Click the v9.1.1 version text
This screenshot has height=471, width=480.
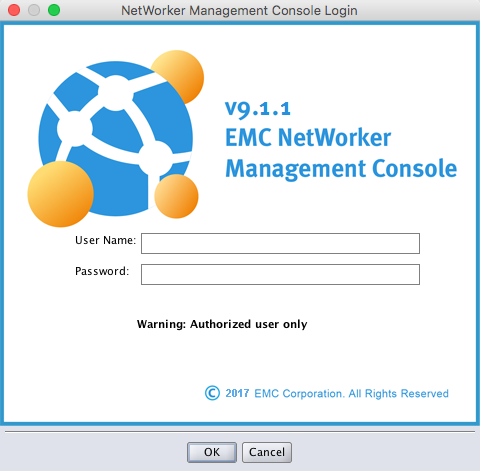pos(258,109)
